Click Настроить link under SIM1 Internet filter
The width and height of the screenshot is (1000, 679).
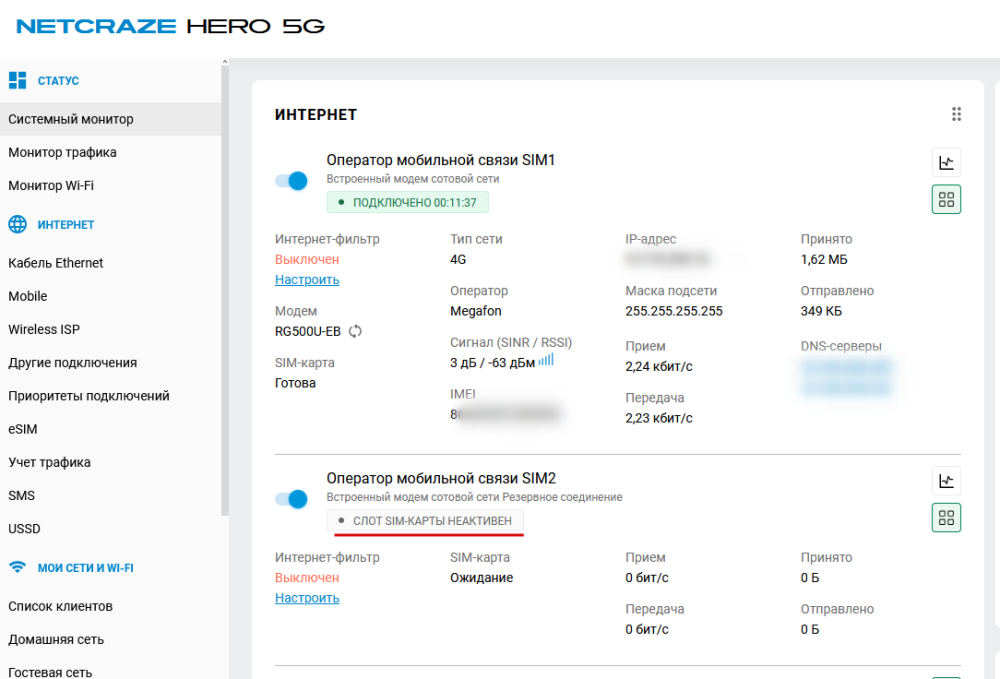tap(307, 280)
